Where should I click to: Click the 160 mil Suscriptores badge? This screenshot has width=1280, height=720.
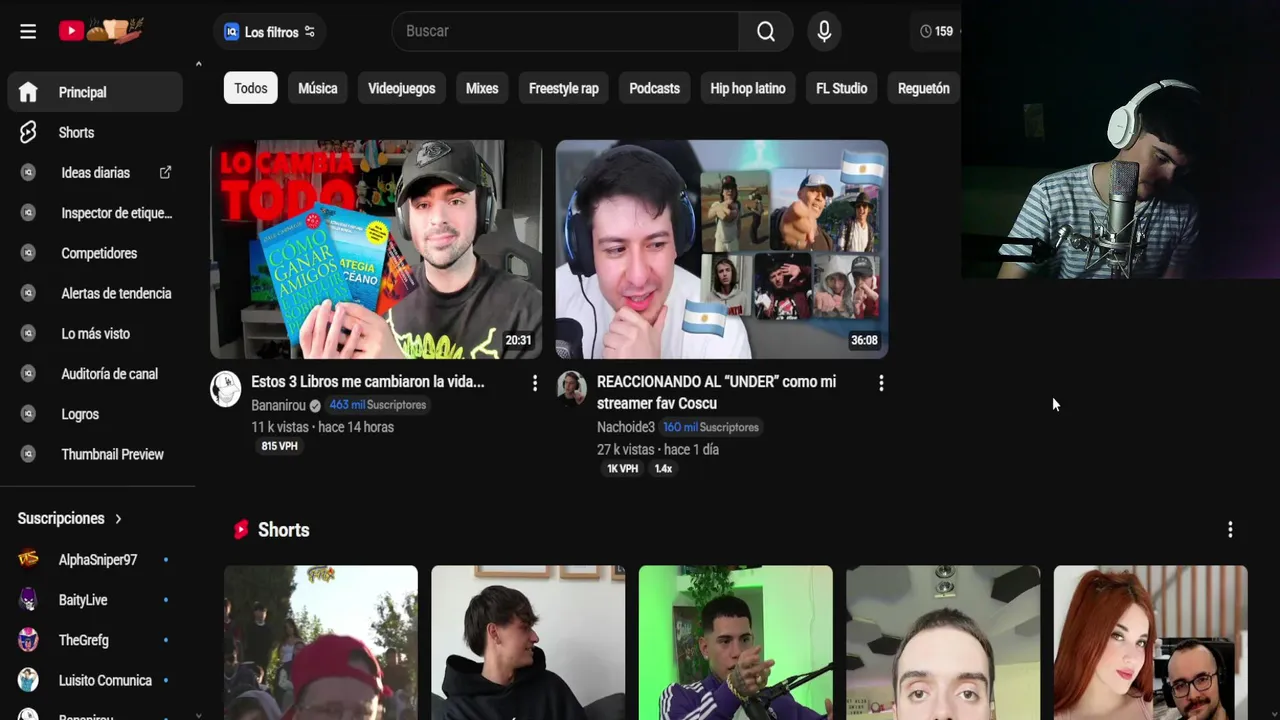(711, 427)
